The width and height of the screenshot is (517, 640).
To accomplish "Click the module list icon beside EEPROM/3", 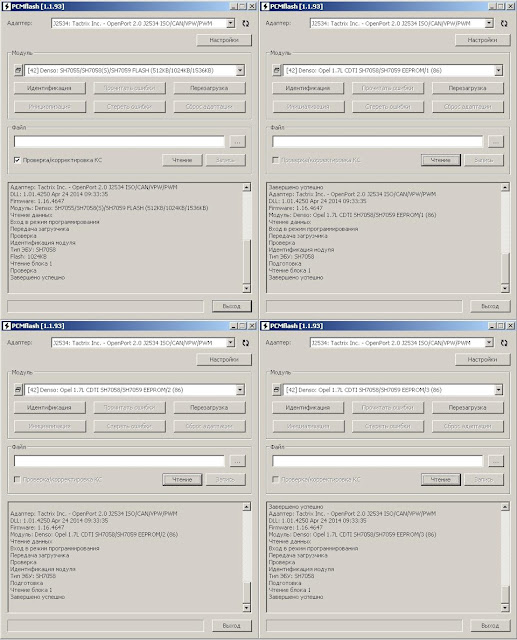I will coord(277,390).
